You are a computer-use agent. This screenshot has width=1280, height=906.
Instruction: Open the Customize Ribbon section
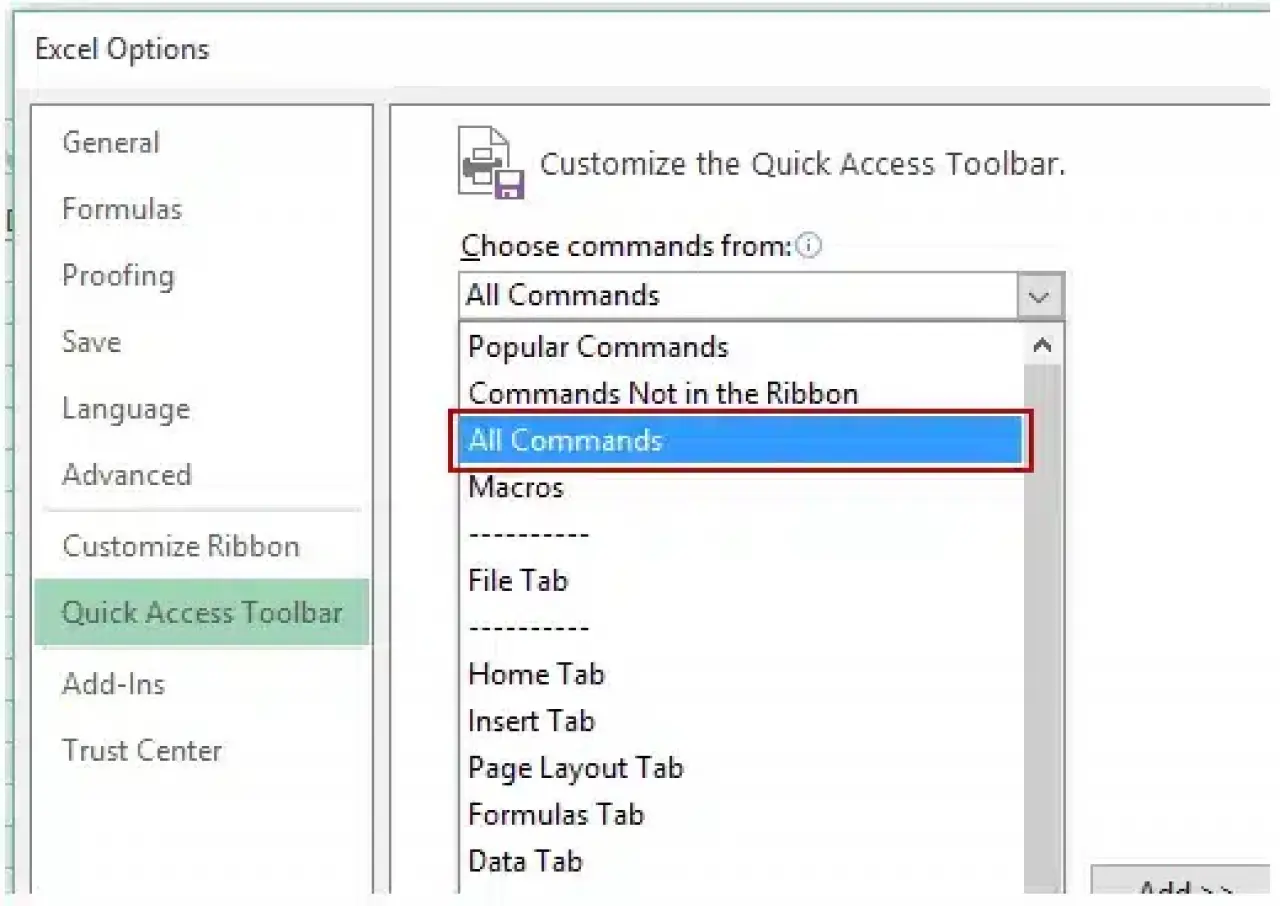point(181,546)
